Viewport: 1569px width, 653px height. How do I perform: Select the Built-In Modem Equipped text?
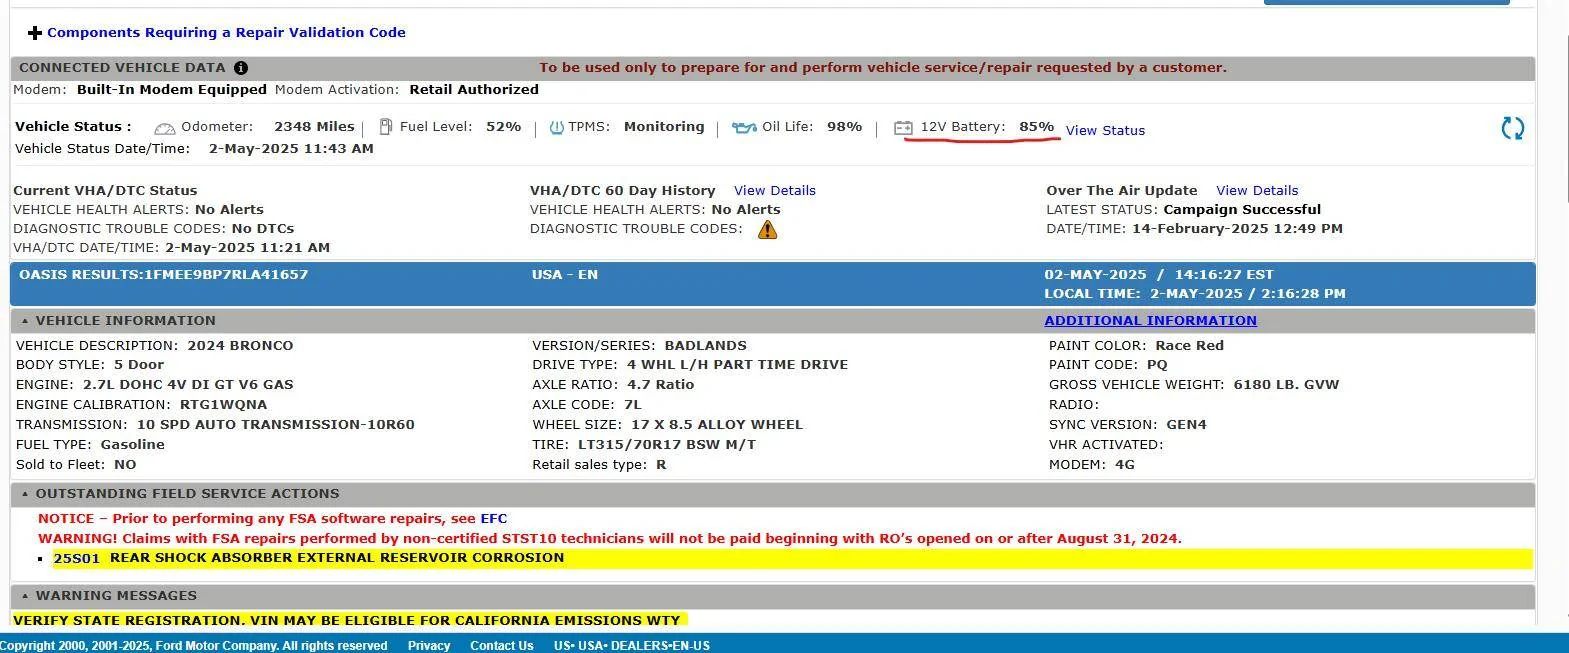[172, 89]
